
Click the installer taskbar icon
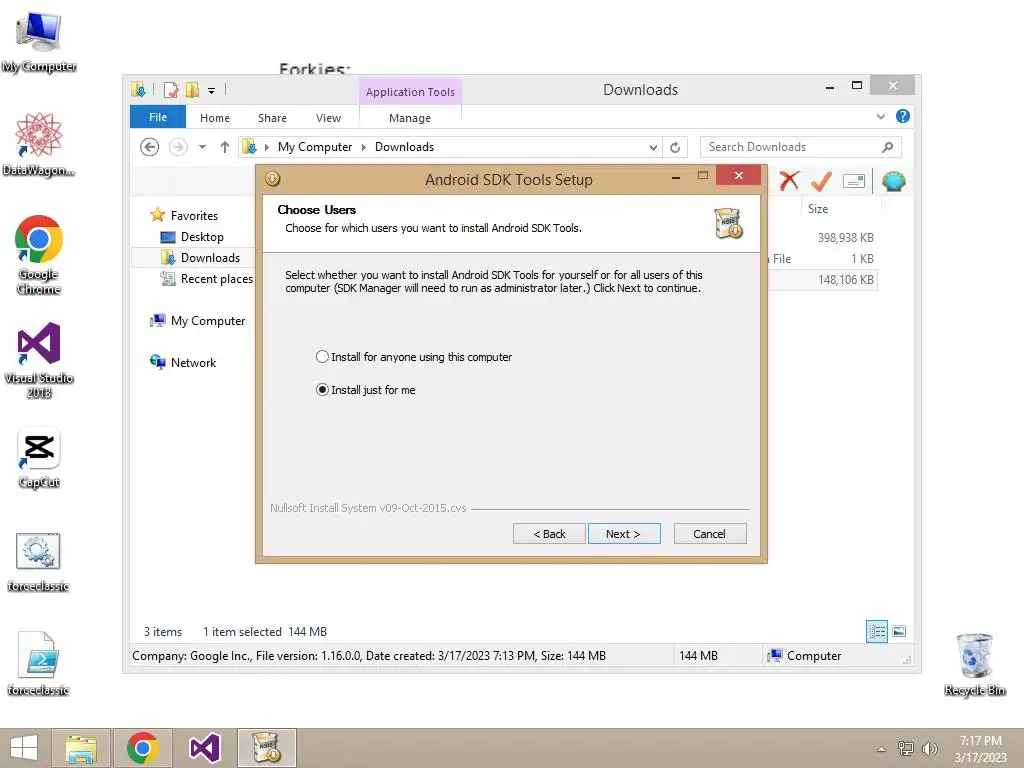[266, 748]
